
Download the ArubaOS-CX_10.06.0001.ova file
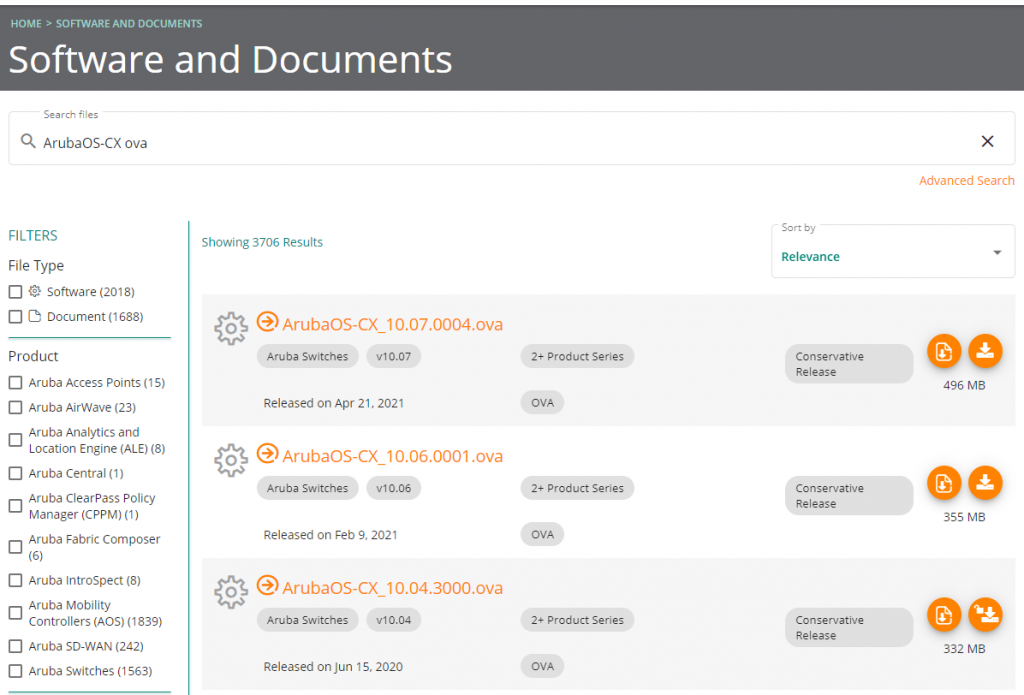pos(985,483)
